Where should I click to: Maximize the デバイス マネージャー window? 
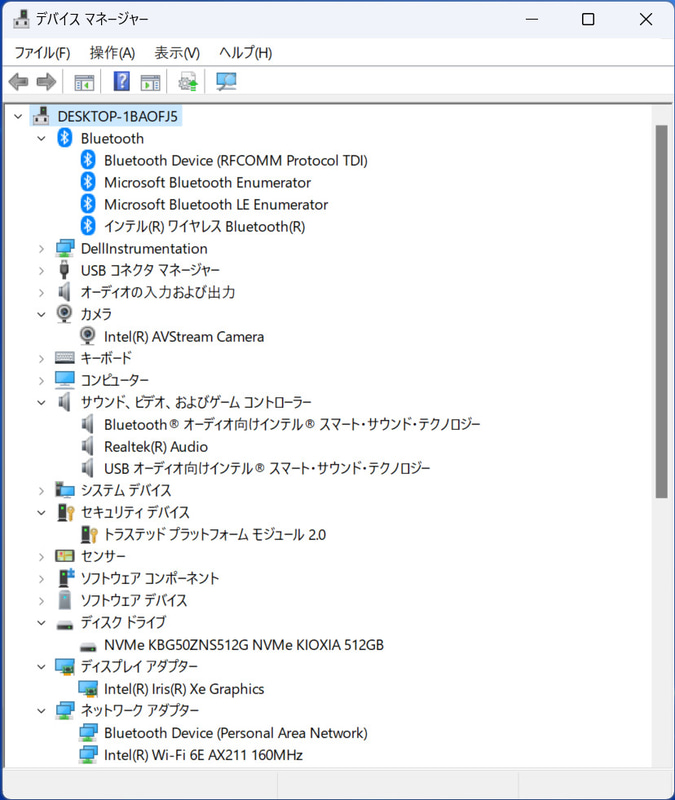588,19
